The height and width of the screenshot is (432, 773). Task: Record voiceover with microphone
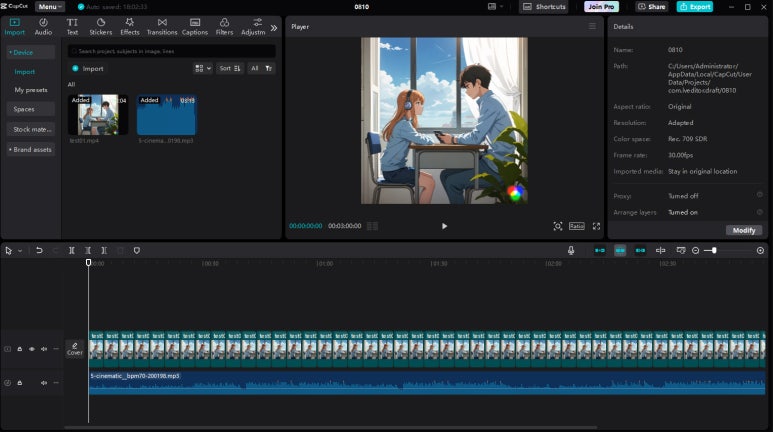coord(571,251)
